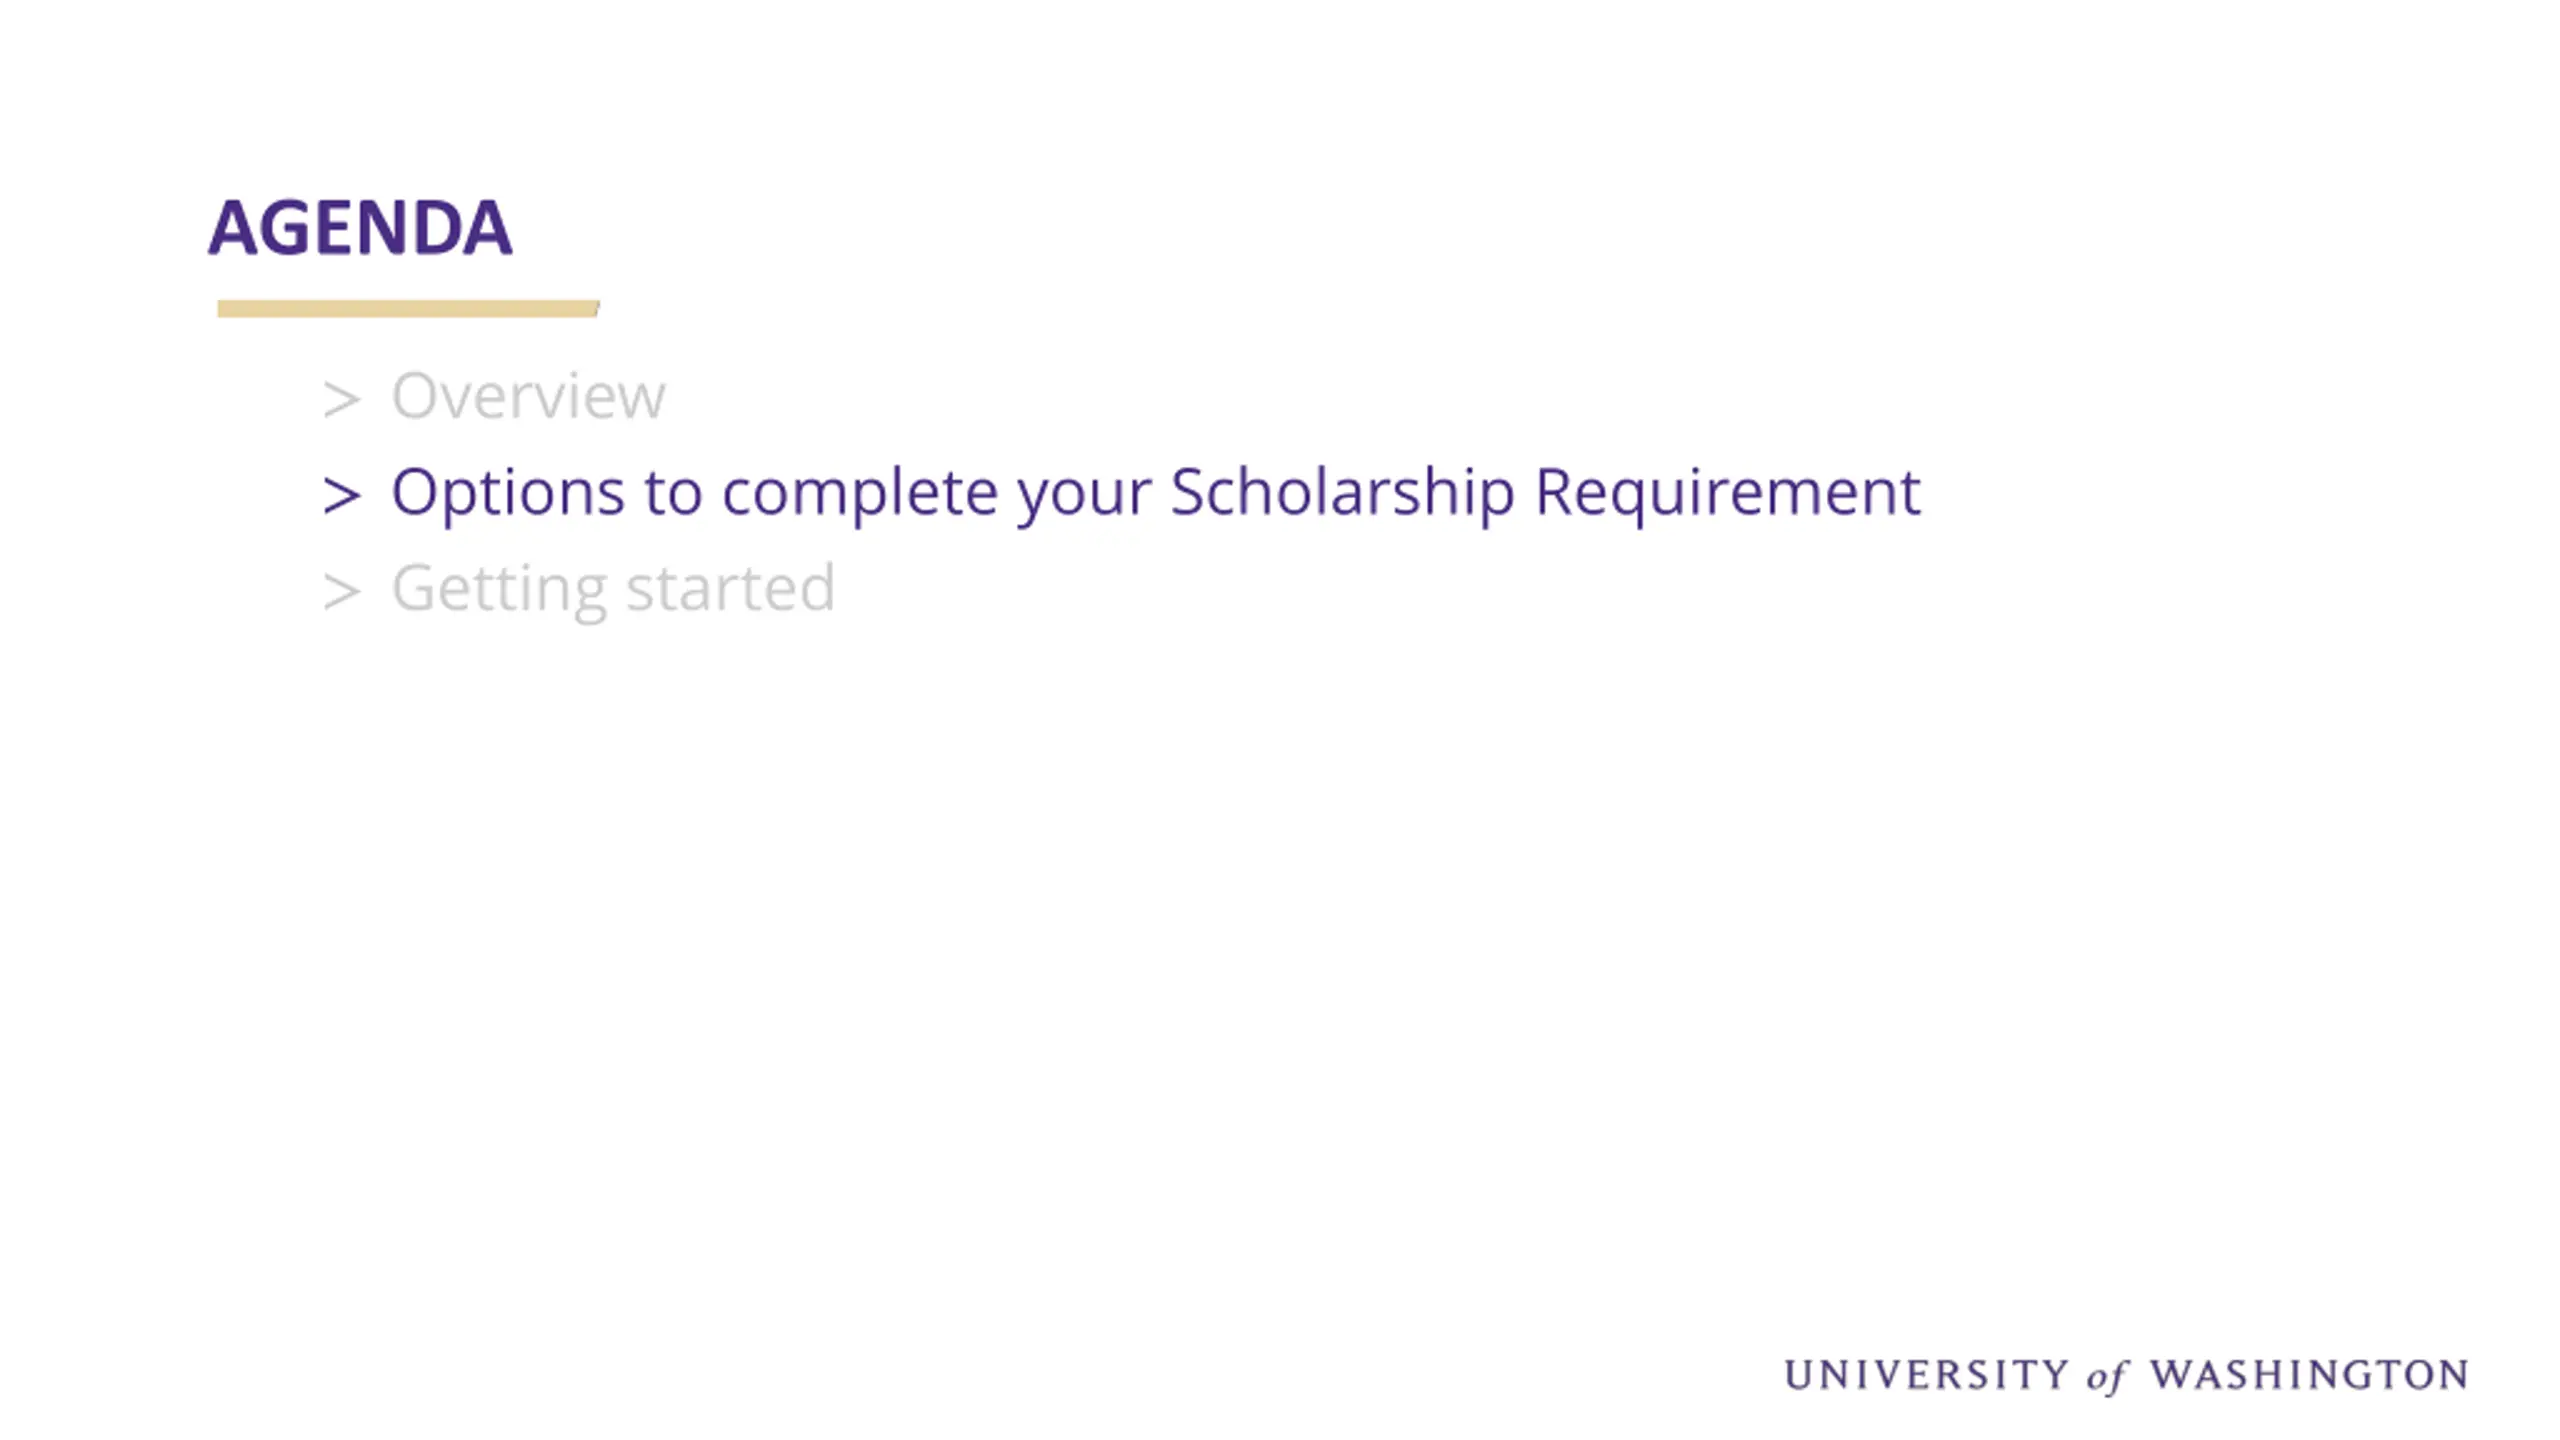Click the arrow bullet before Overview

click(341, 399)
